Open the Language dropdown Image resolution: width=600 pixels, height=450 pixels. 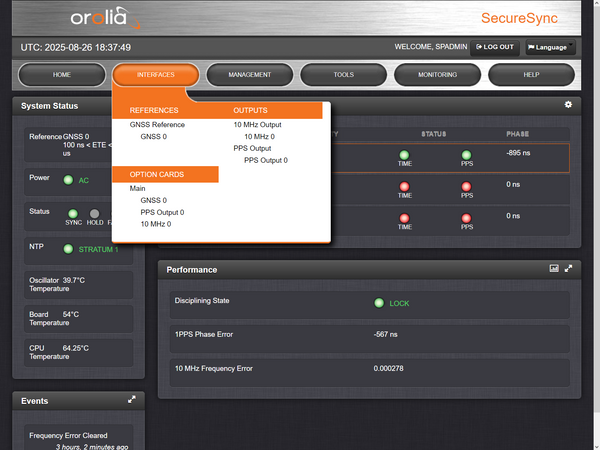coord(550,47)
